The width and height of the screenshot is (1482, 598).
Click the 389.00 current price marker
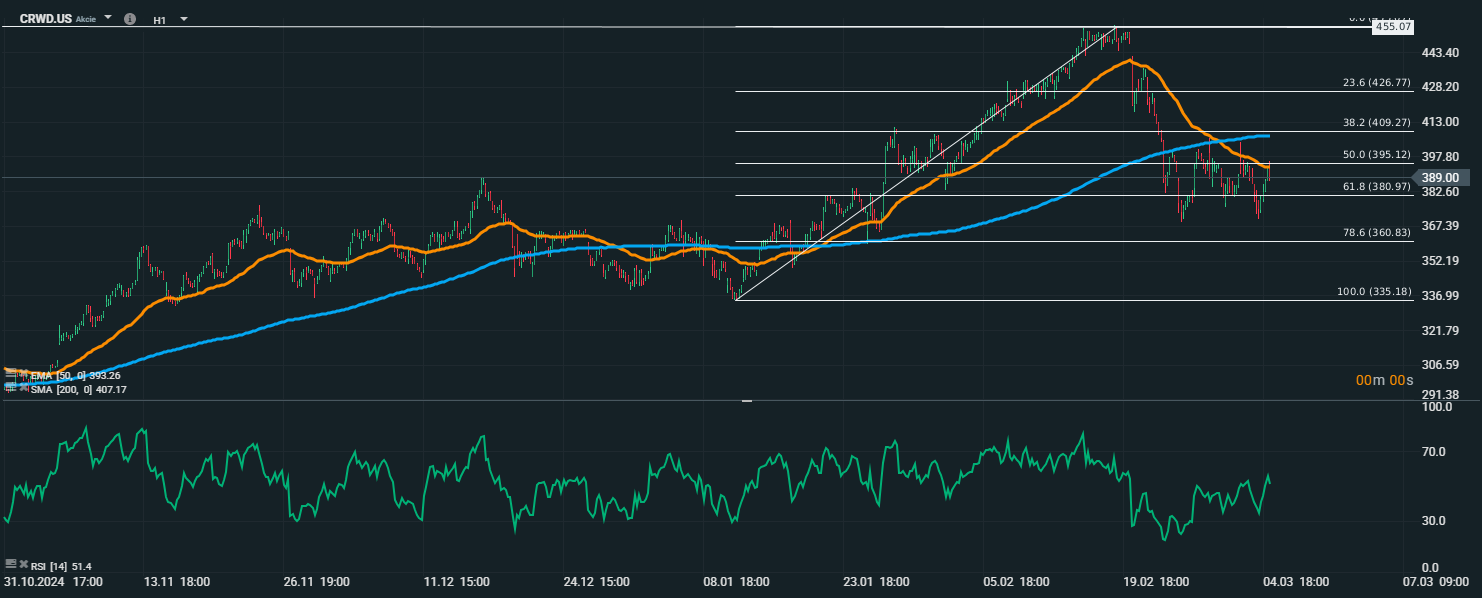(1439, 177)
